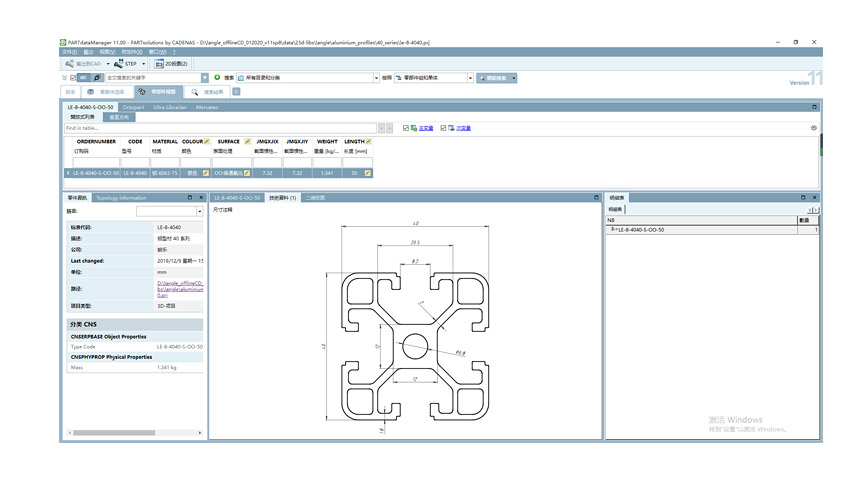Toggle the first variables checkbox above table

click(x=406, y=128)
